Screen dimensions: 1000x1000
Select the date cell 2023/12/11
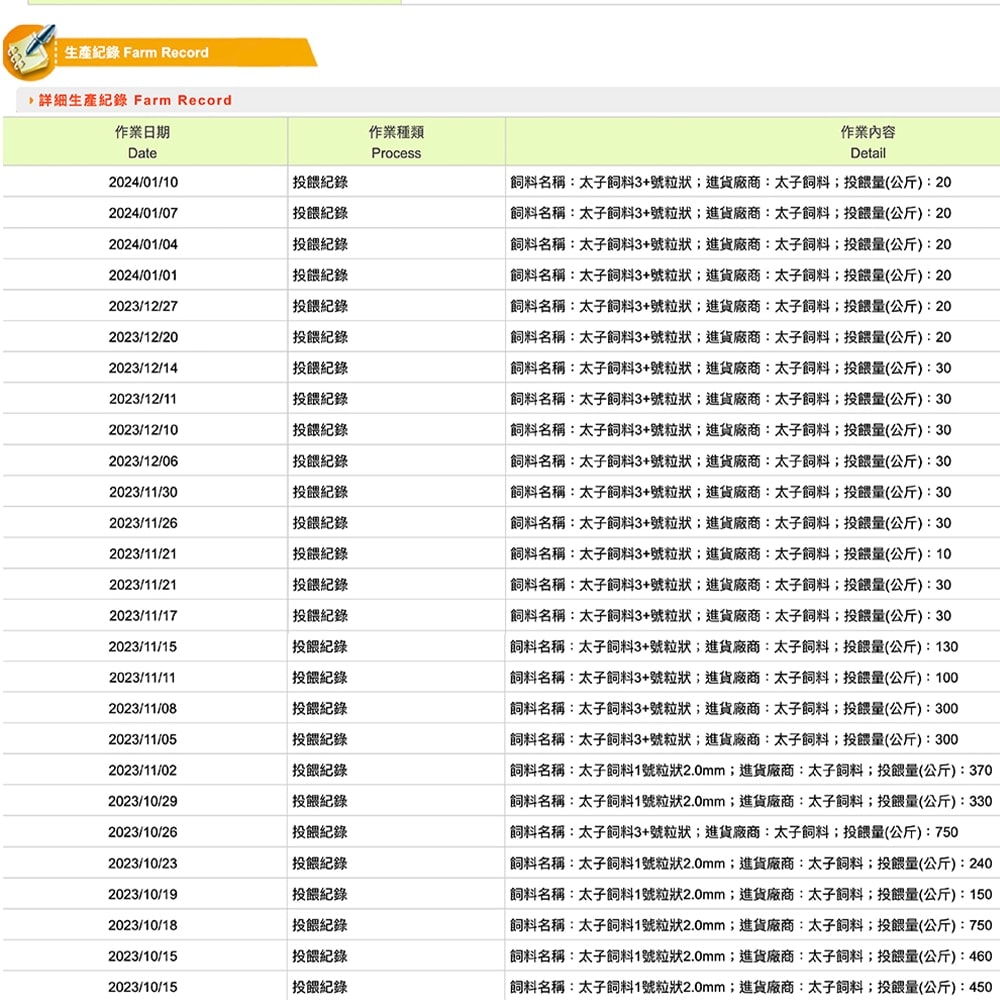tap(143, 399)
